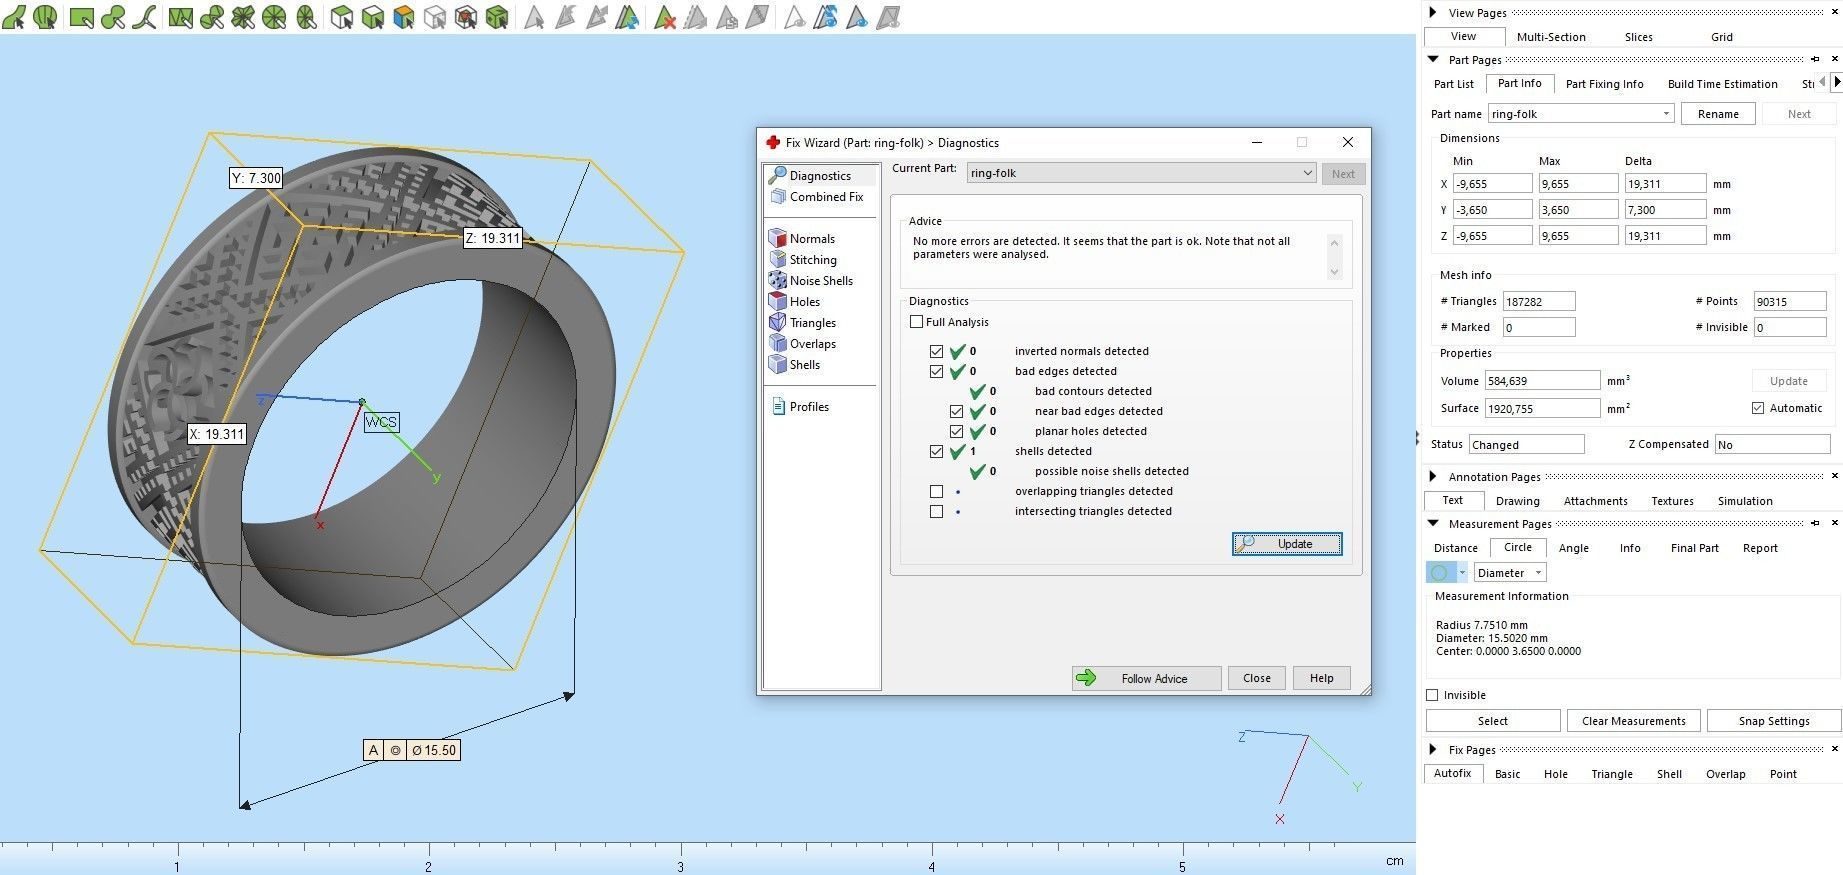Click the Clear Measurements button

(1633, 721)
